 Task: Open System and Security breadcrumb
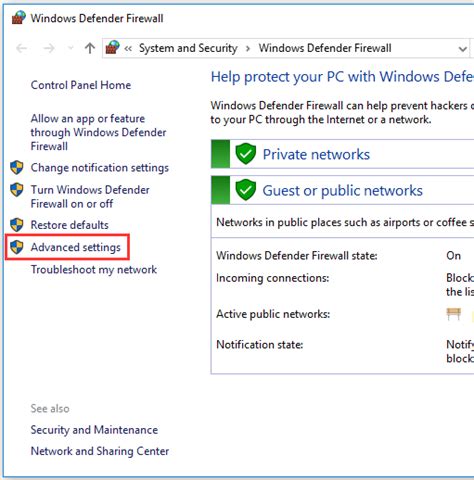[188, 48]
